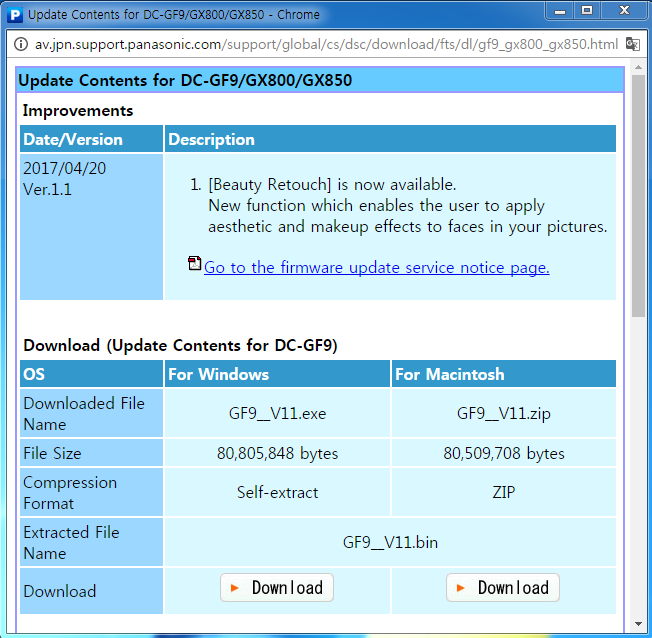652x638 pixels.
Task: Click the site information icon in address bar
Action: 21,44
